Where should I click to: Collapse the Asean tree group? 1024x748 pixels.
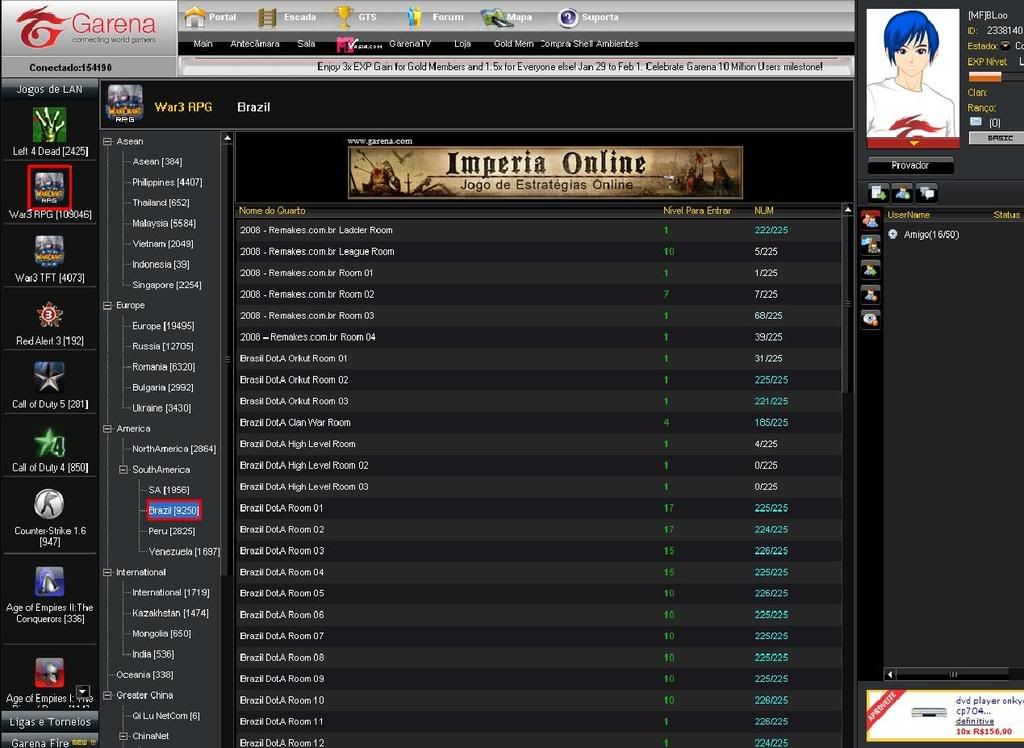(x=108, y=142)
